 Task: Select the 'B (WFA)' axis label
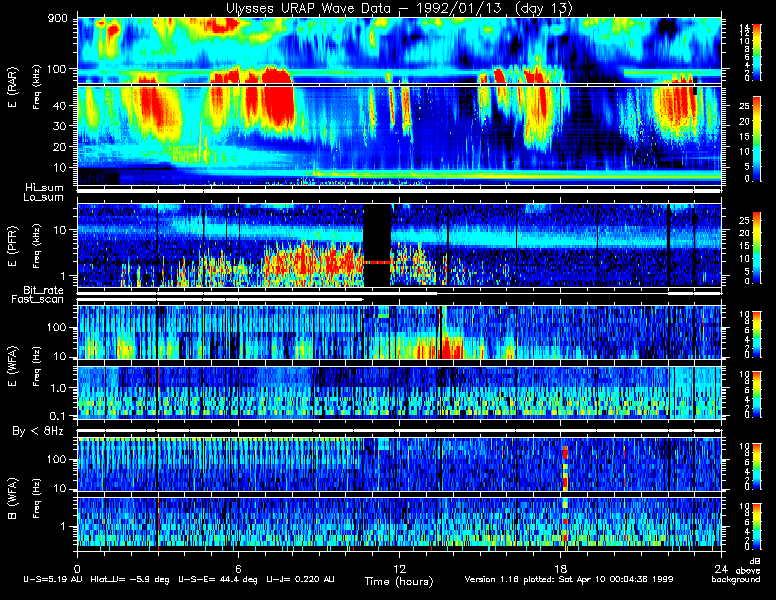tap(12, 498)
